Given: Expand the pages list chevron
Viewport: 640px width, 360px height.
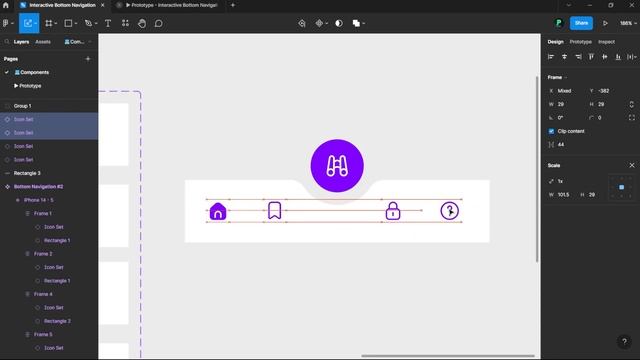Looking at the screenshot, I should [x=90, y=42].
